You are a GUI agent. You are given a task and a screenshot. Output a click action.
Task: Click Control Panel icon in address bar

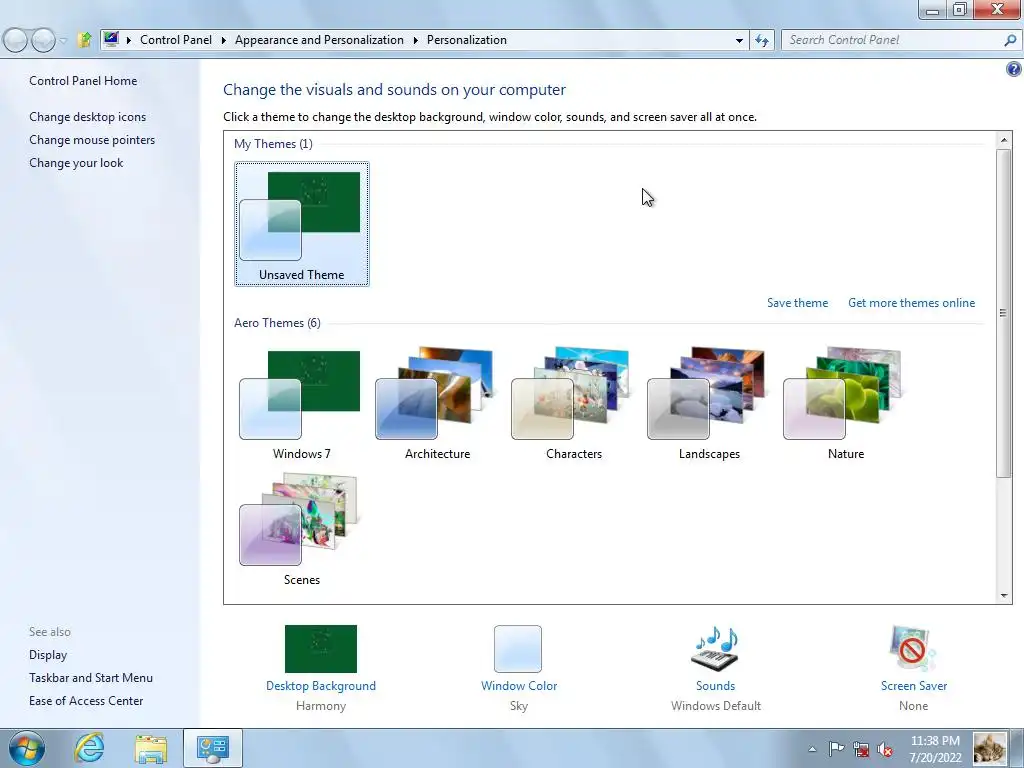tap(111, 39)
